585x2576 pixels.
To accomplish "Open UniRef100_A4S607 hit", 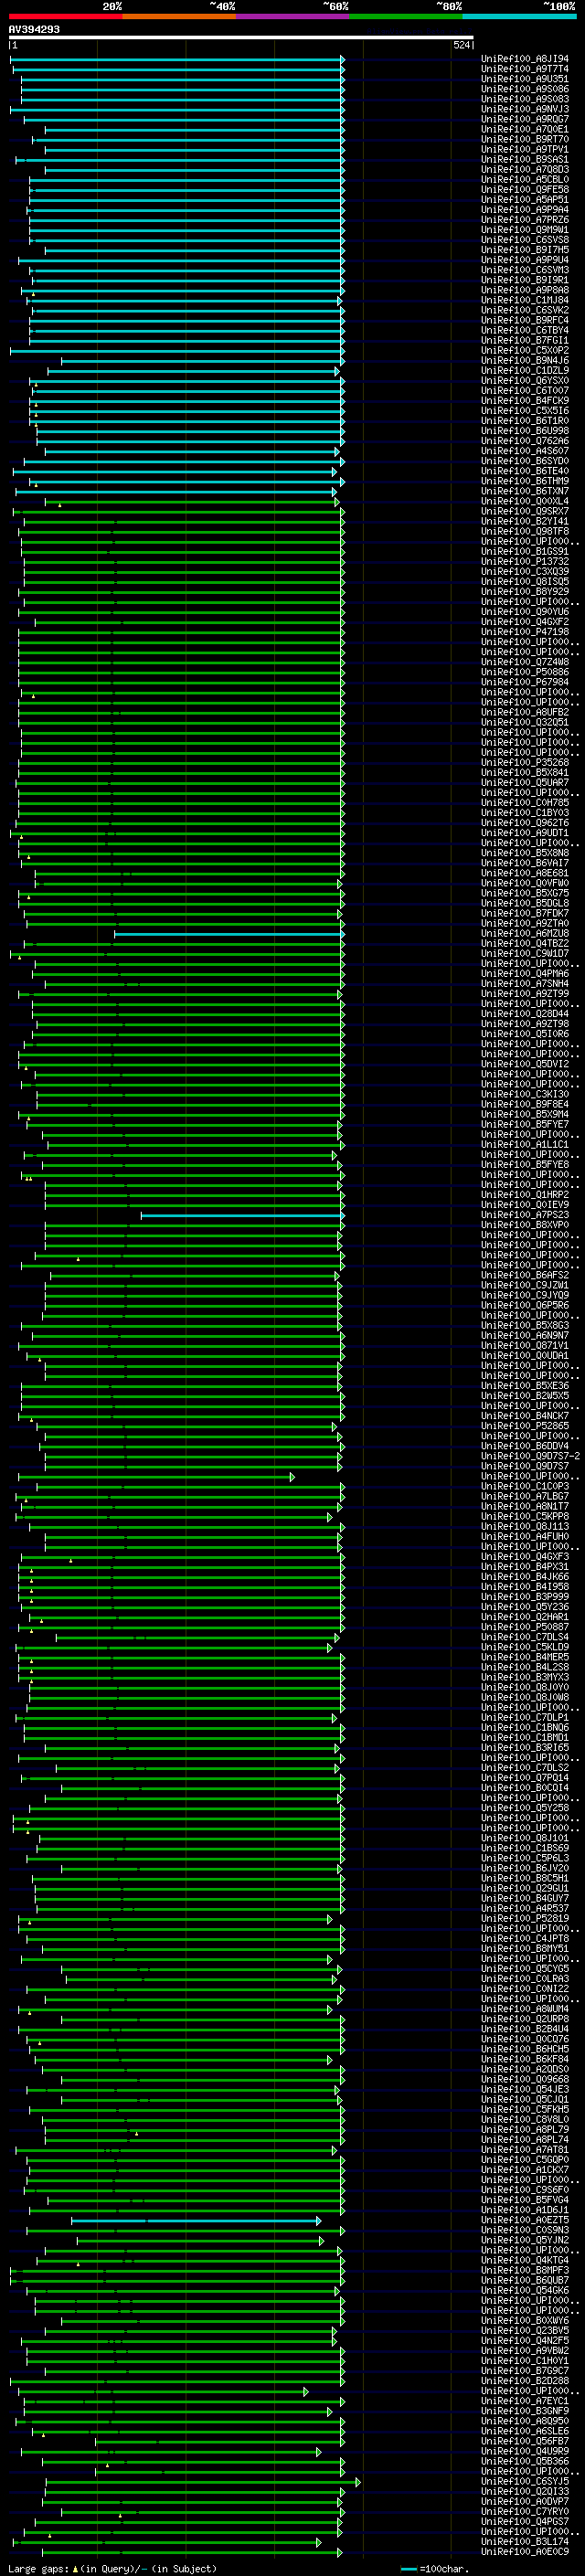I will point(525,451).
